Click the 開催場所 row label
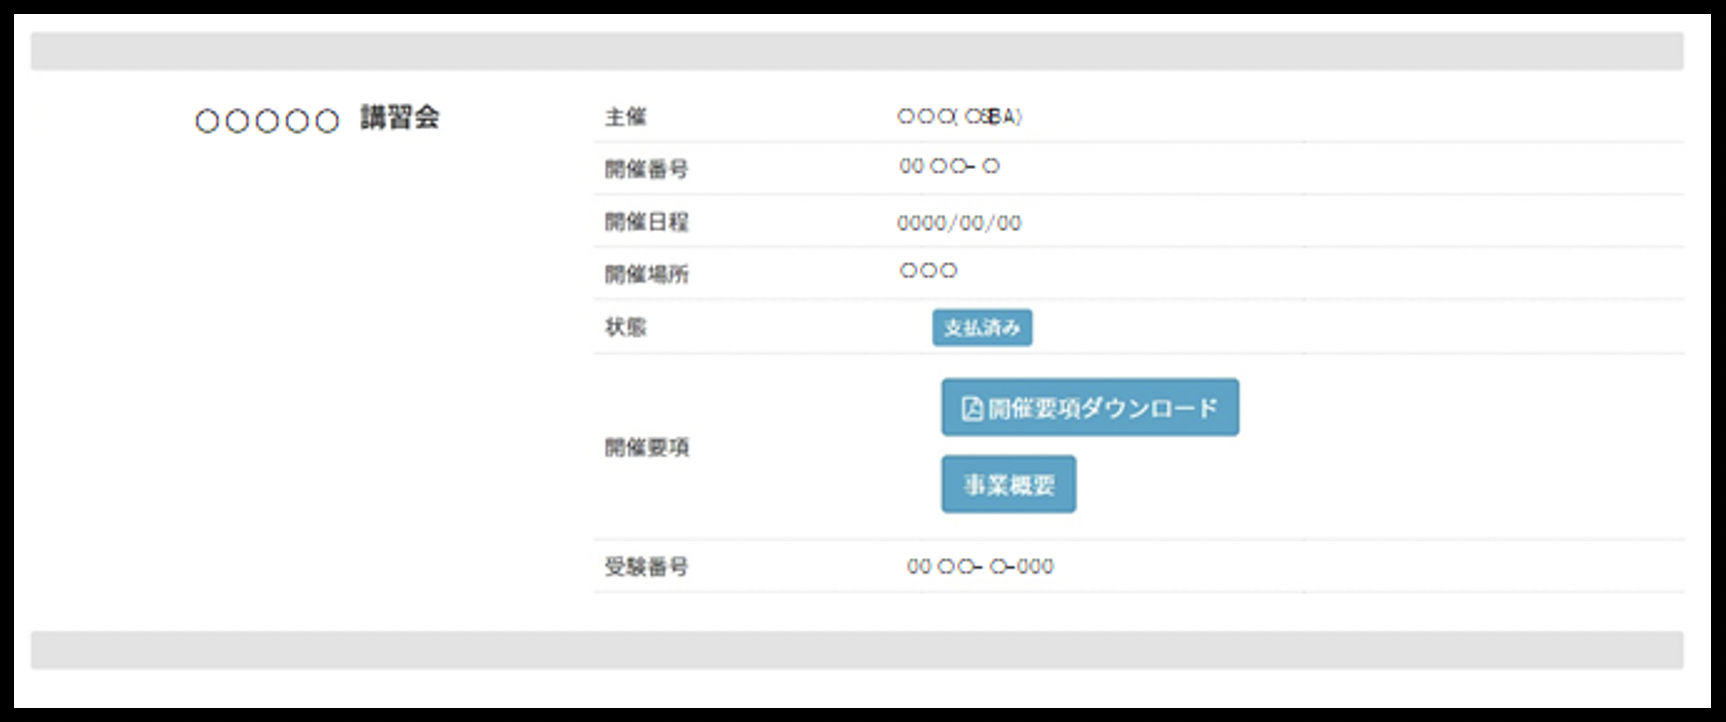Image resolution: width=1726 pixels, height=722 pixels. click(646, 274)
